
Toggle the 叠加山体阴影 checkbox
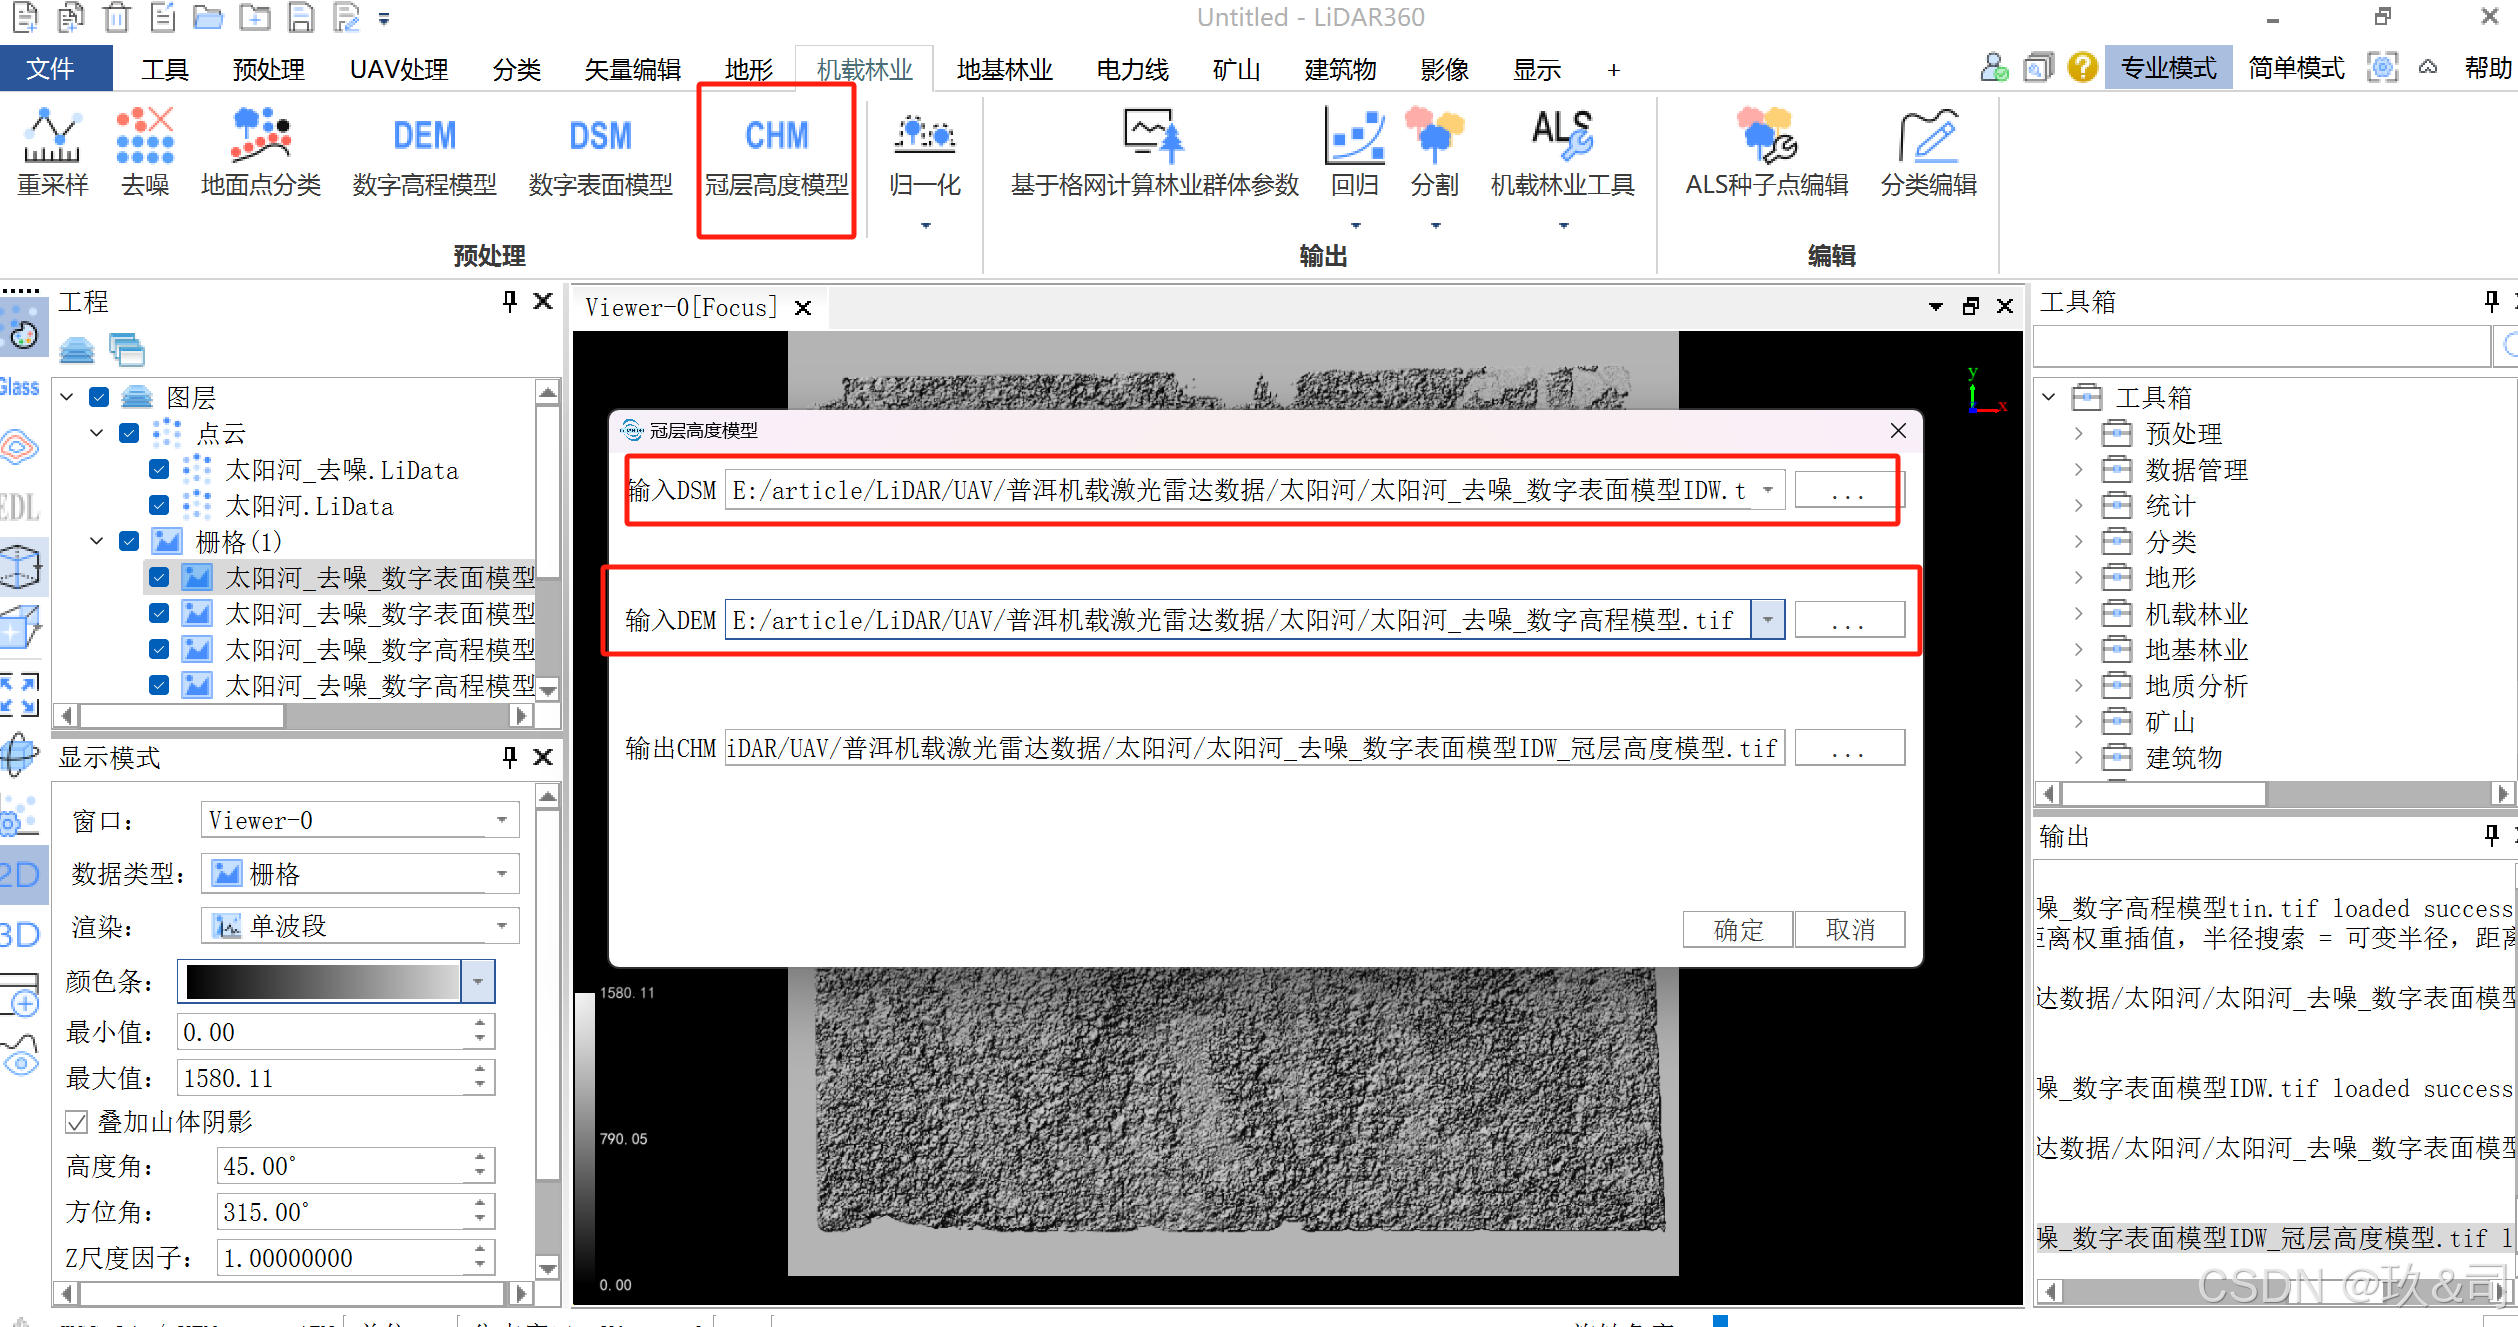point(77,1122)
